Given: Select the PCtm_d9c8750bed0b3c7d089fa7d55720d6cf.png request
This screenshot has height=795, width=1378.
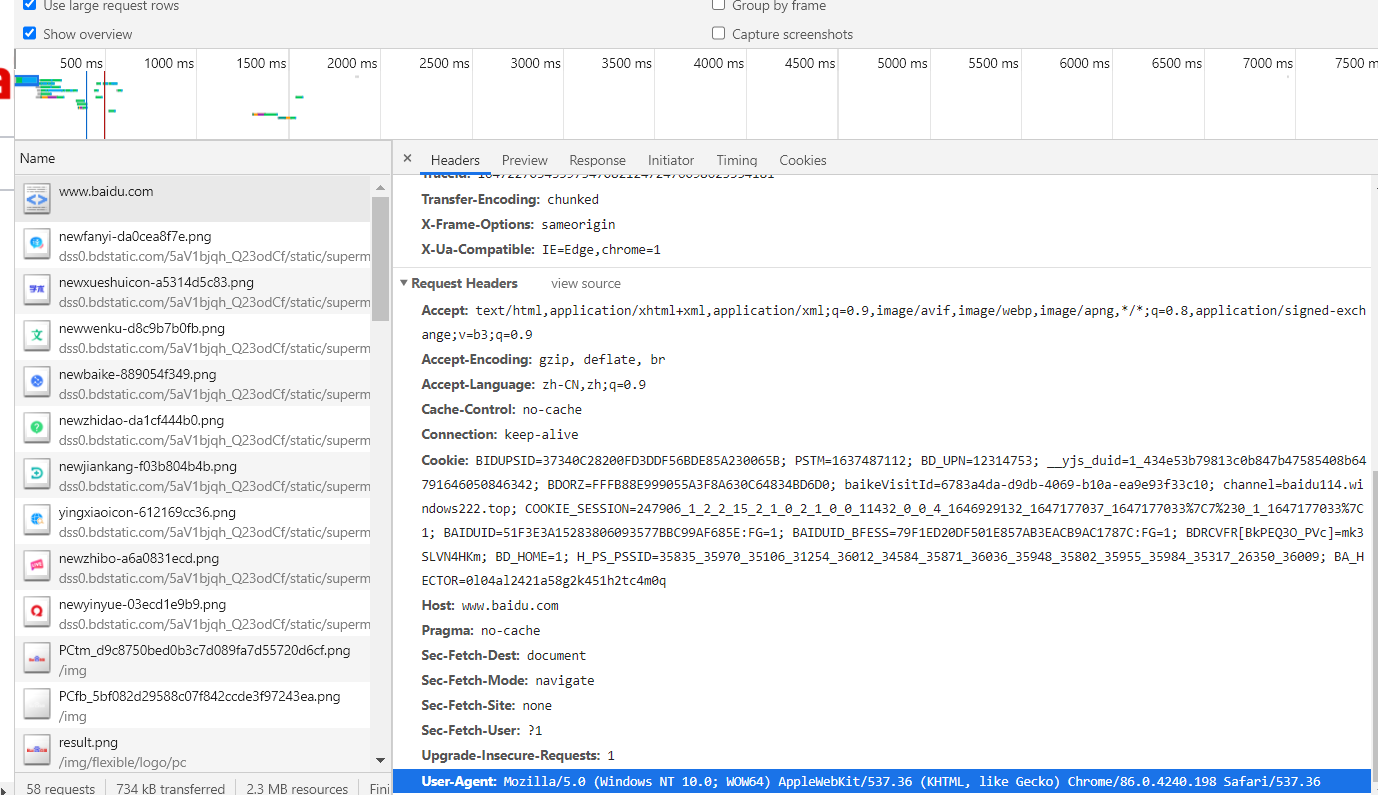Looking at the screenshot, I should click(x=193, y=658).
